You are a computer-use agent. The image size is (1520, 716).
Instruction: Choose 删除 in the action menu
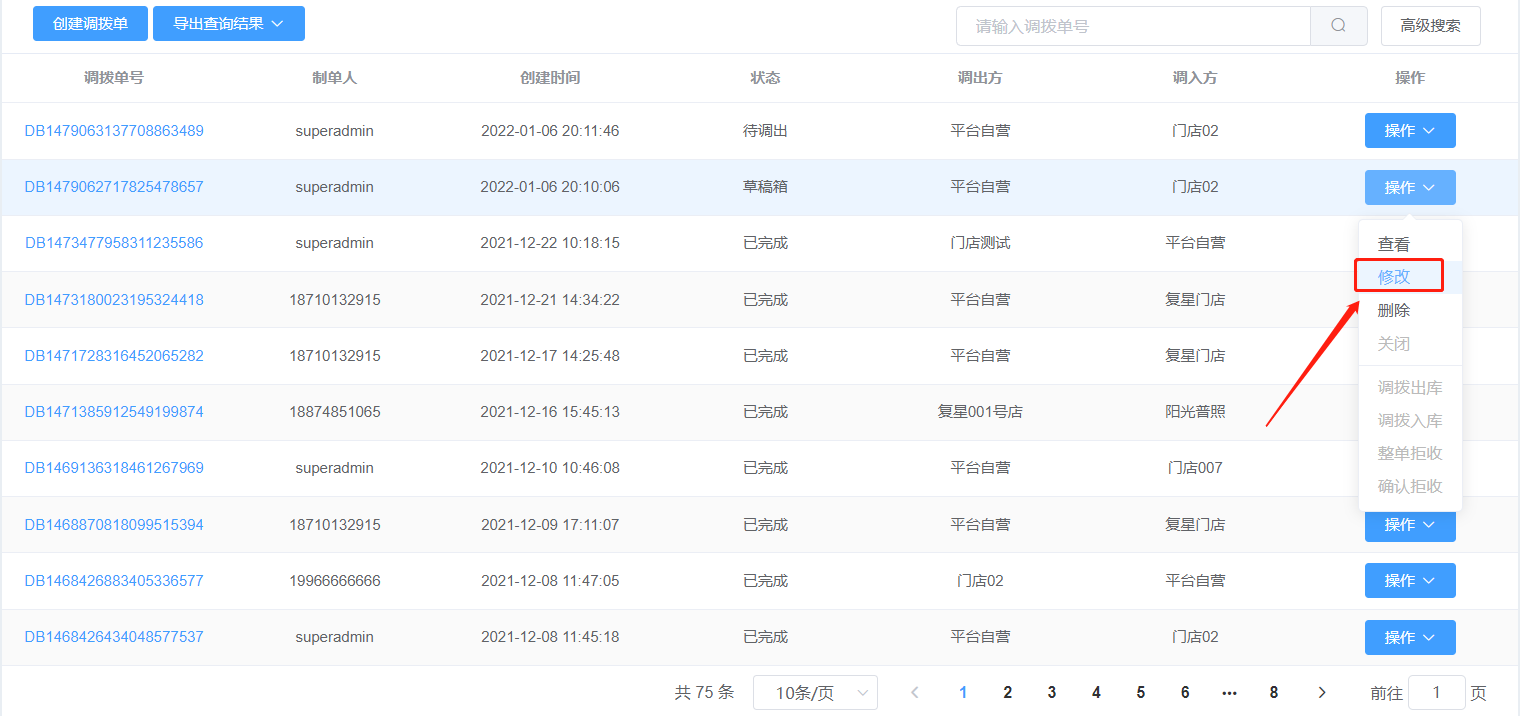click(1410, 311)
